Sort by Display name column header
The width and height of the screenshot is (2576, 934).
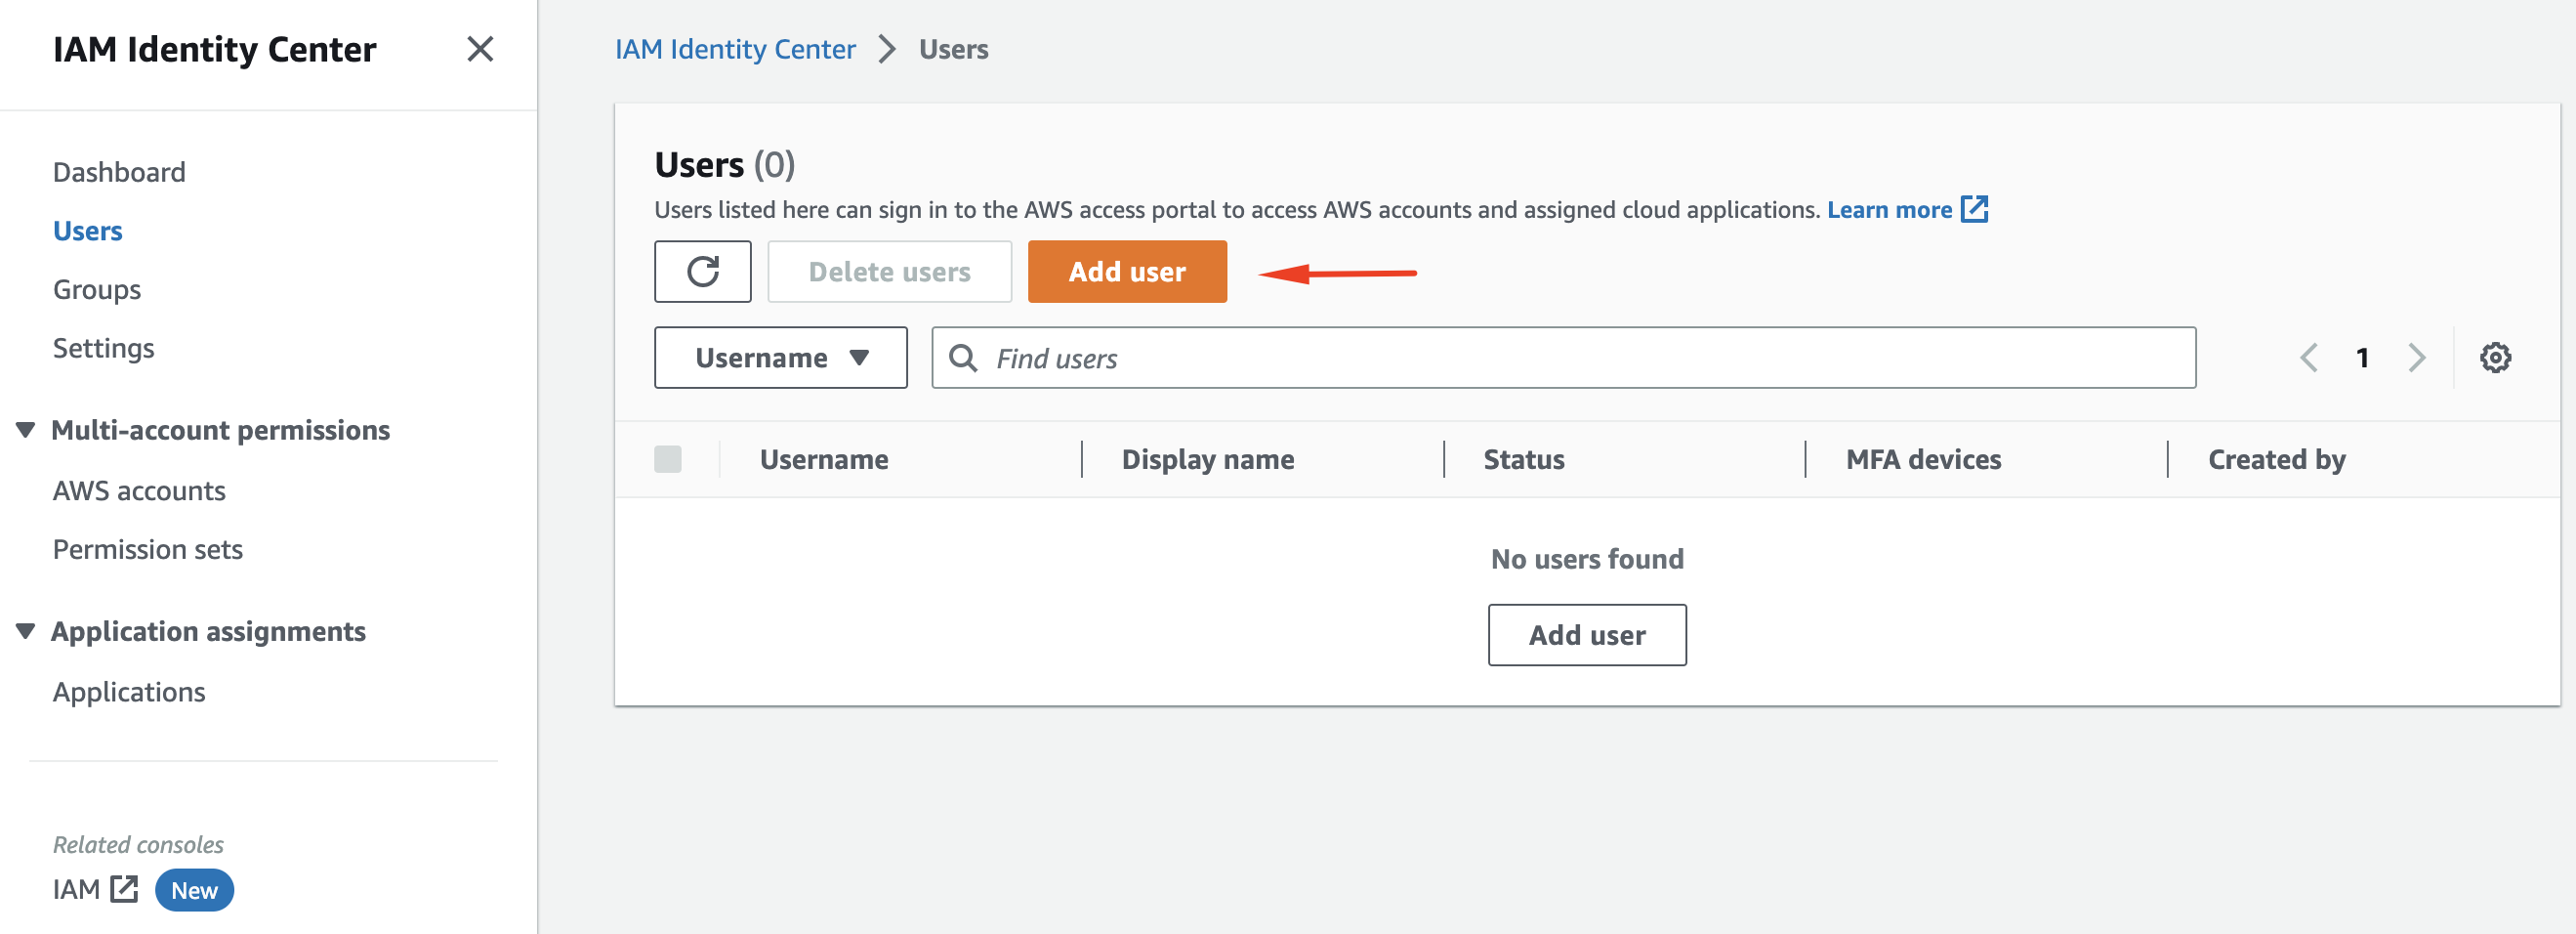(x=1208, y=459)
